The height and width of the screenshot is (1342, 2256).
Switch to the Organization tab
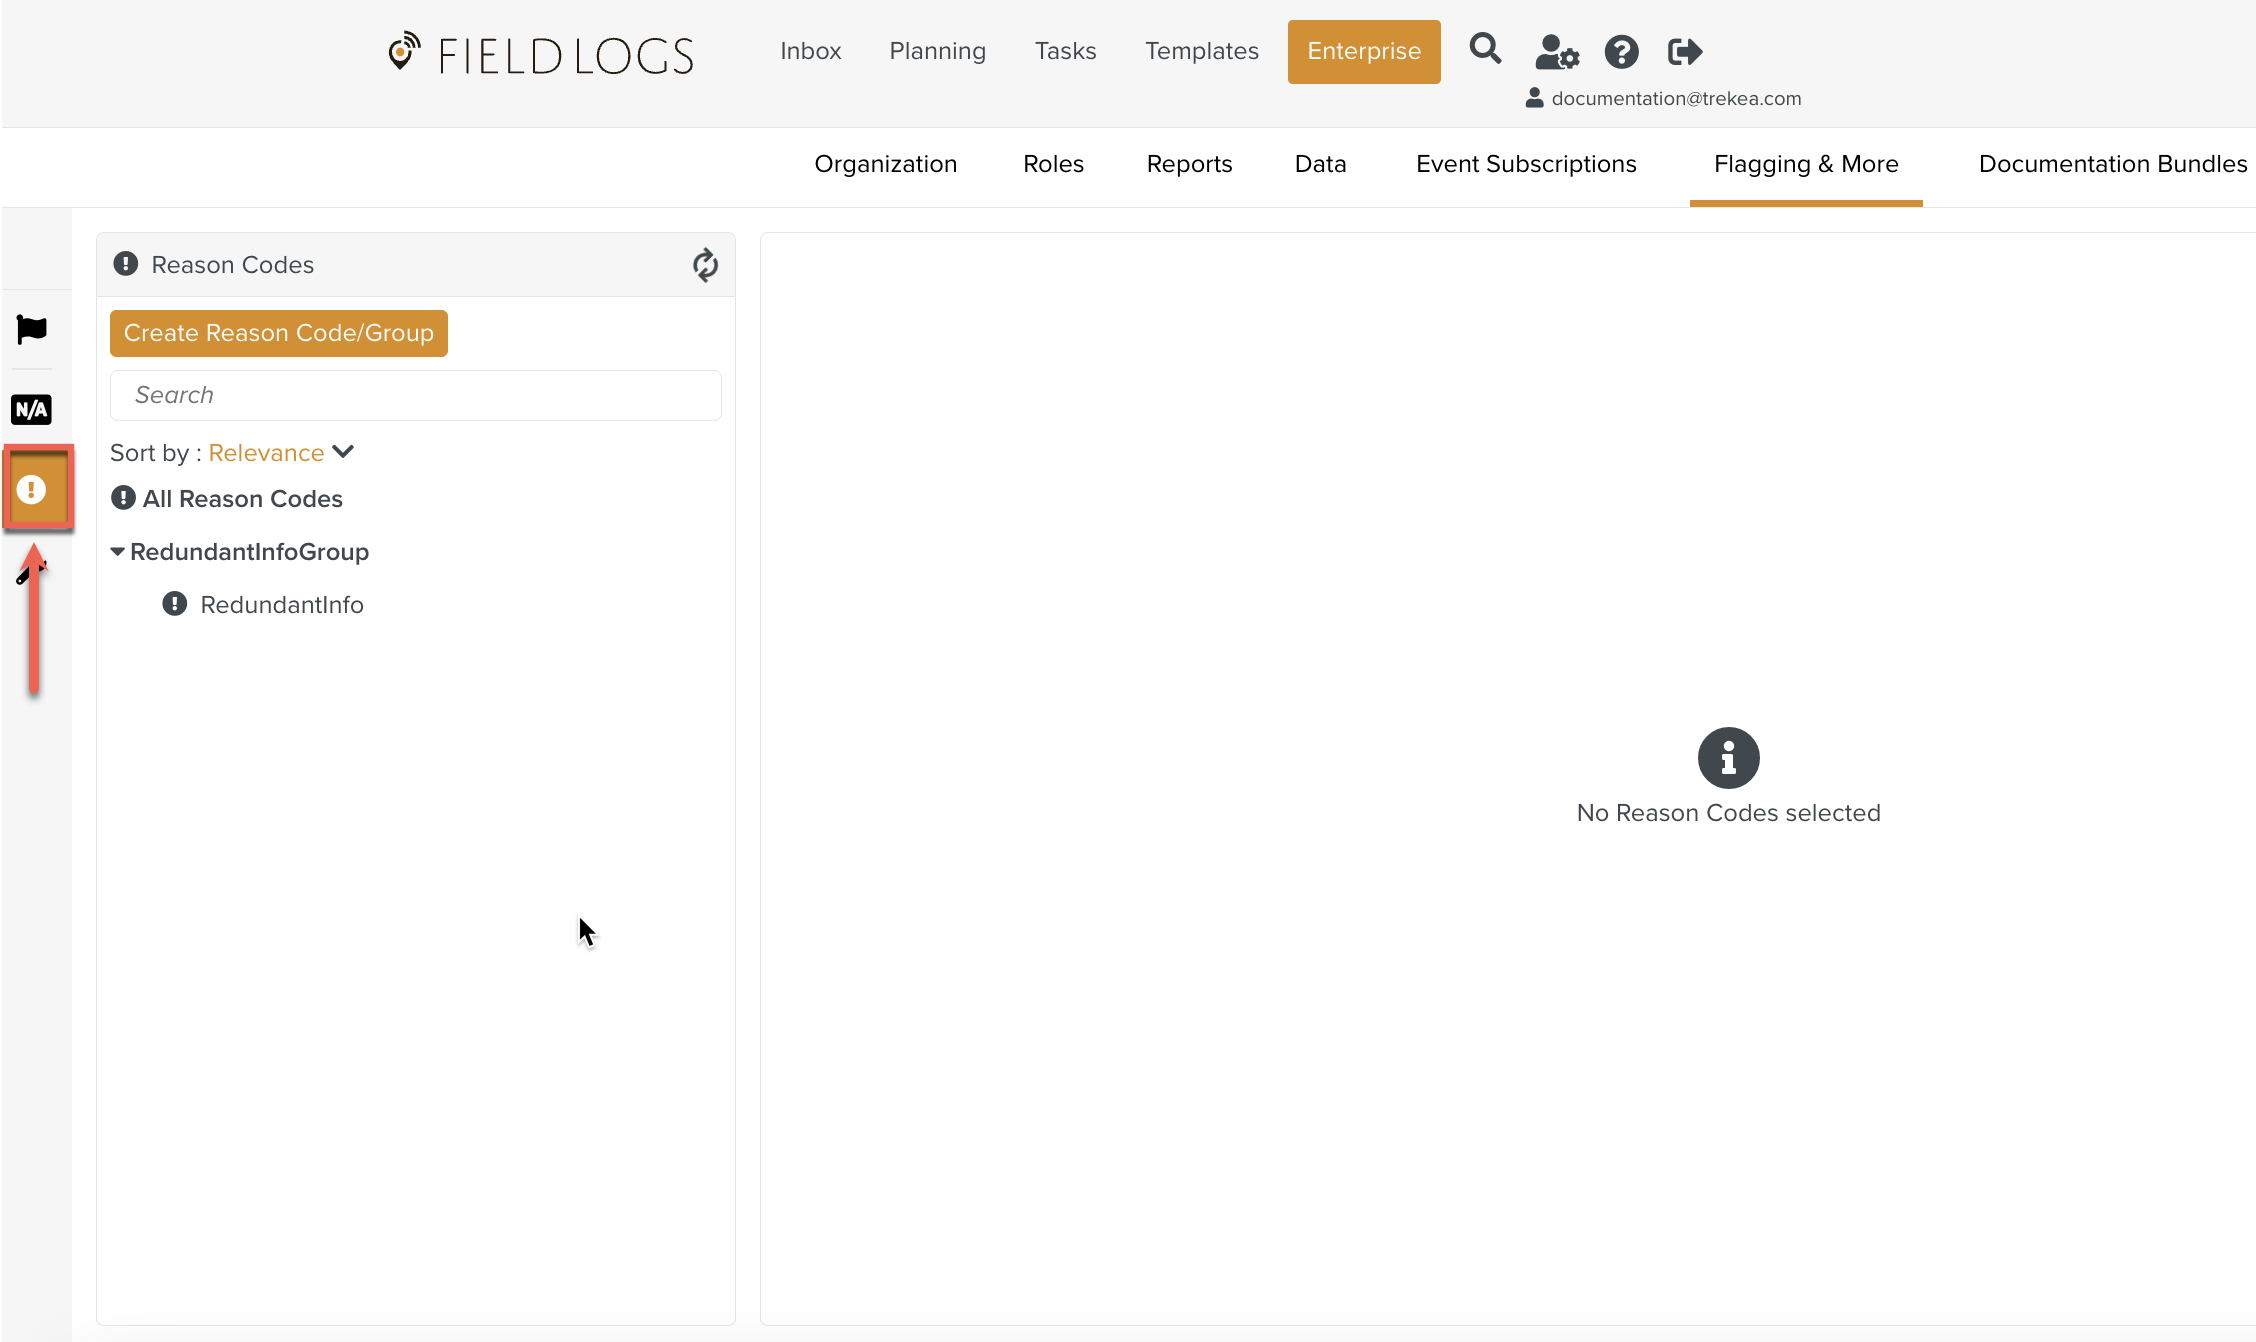[885, 164]
